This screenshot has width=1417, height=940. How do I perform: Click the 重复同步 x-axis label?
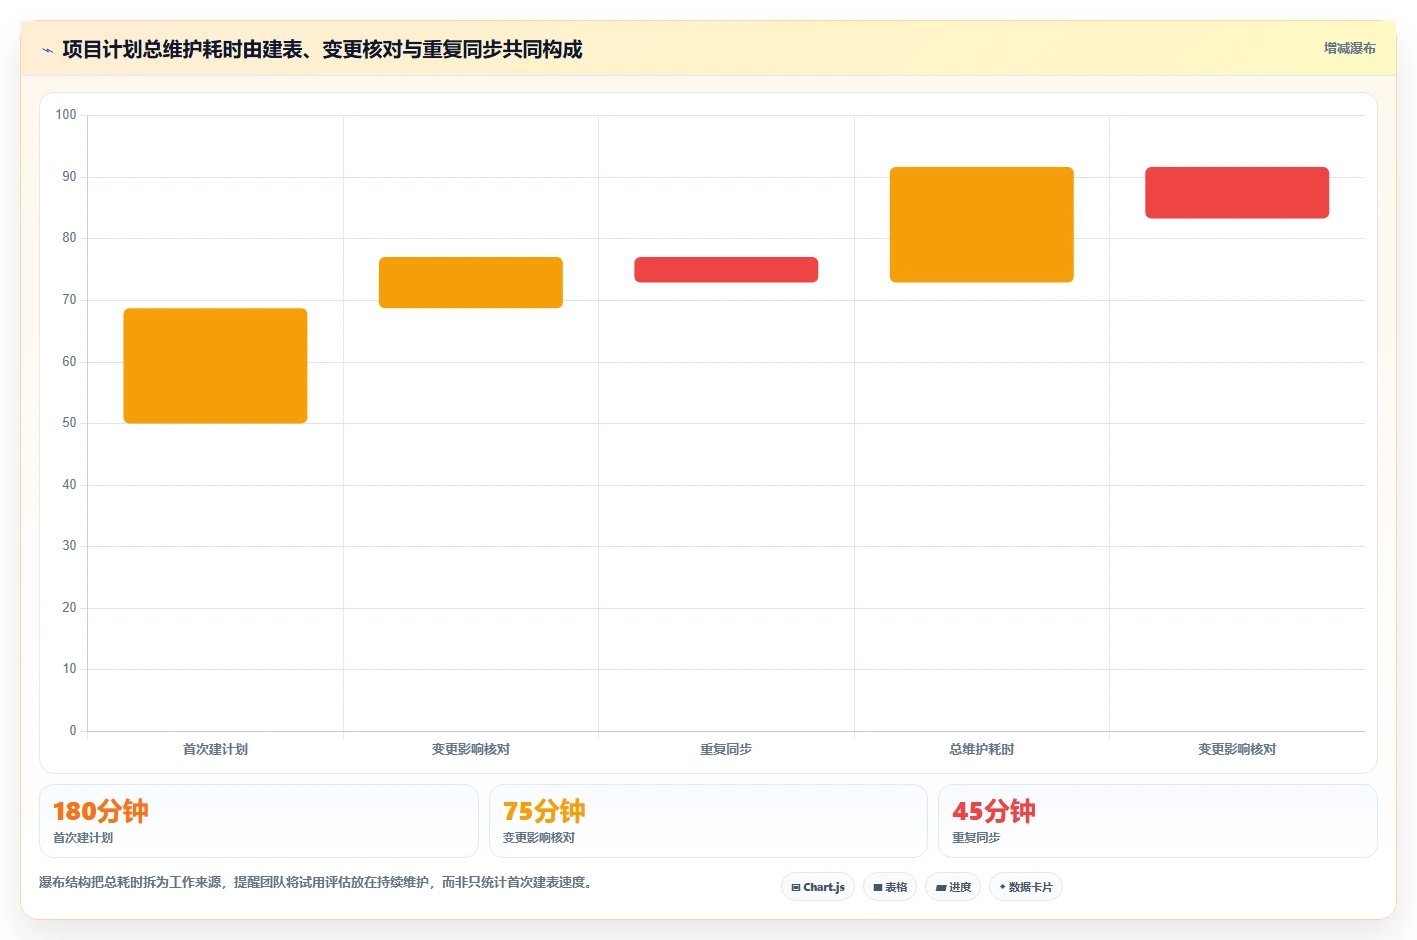(x=726, y=749)
